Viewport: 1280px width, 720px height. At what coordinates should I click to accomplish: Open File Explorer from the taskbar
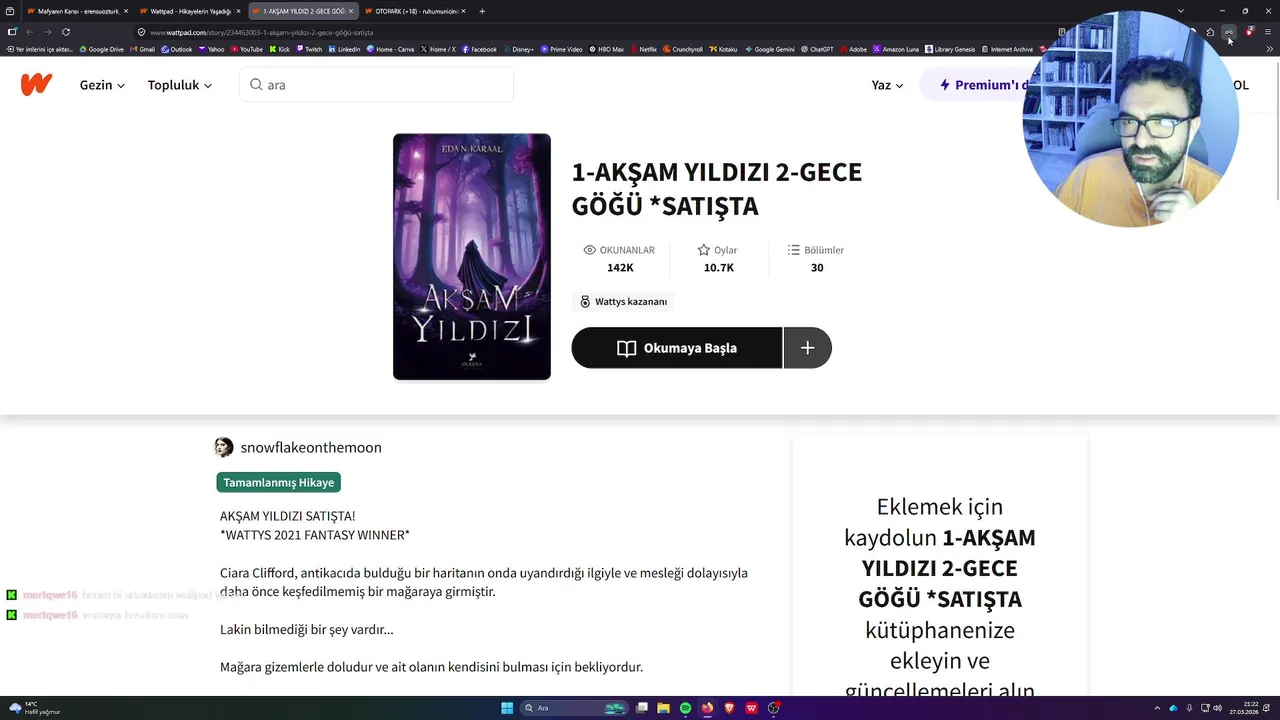pos(663,708)
